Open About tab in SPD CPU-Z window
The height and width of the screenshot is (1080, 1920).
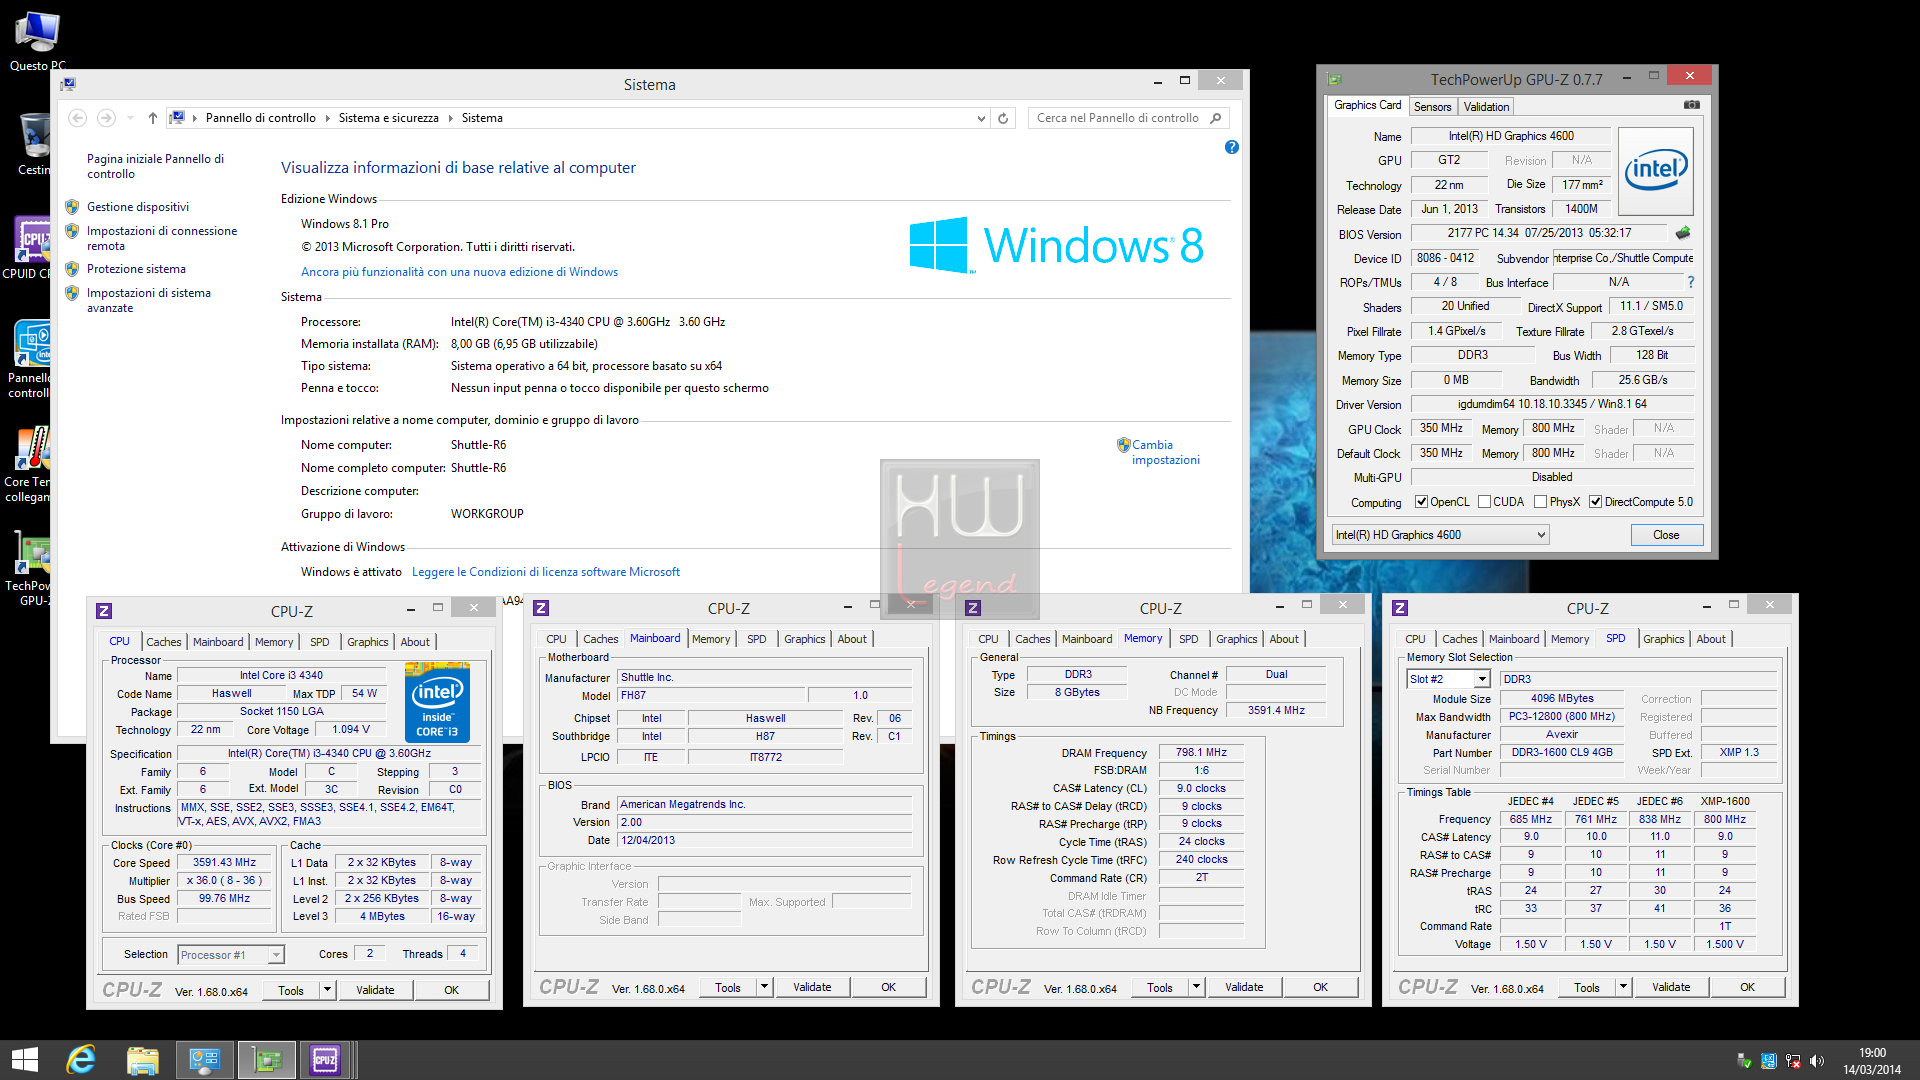tap(1710, 639)
